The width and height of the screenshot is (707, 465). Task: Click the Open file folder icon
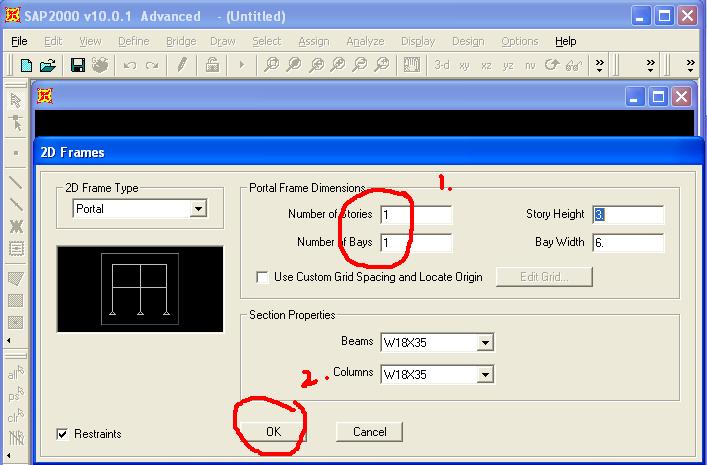(x=48, y=65)
